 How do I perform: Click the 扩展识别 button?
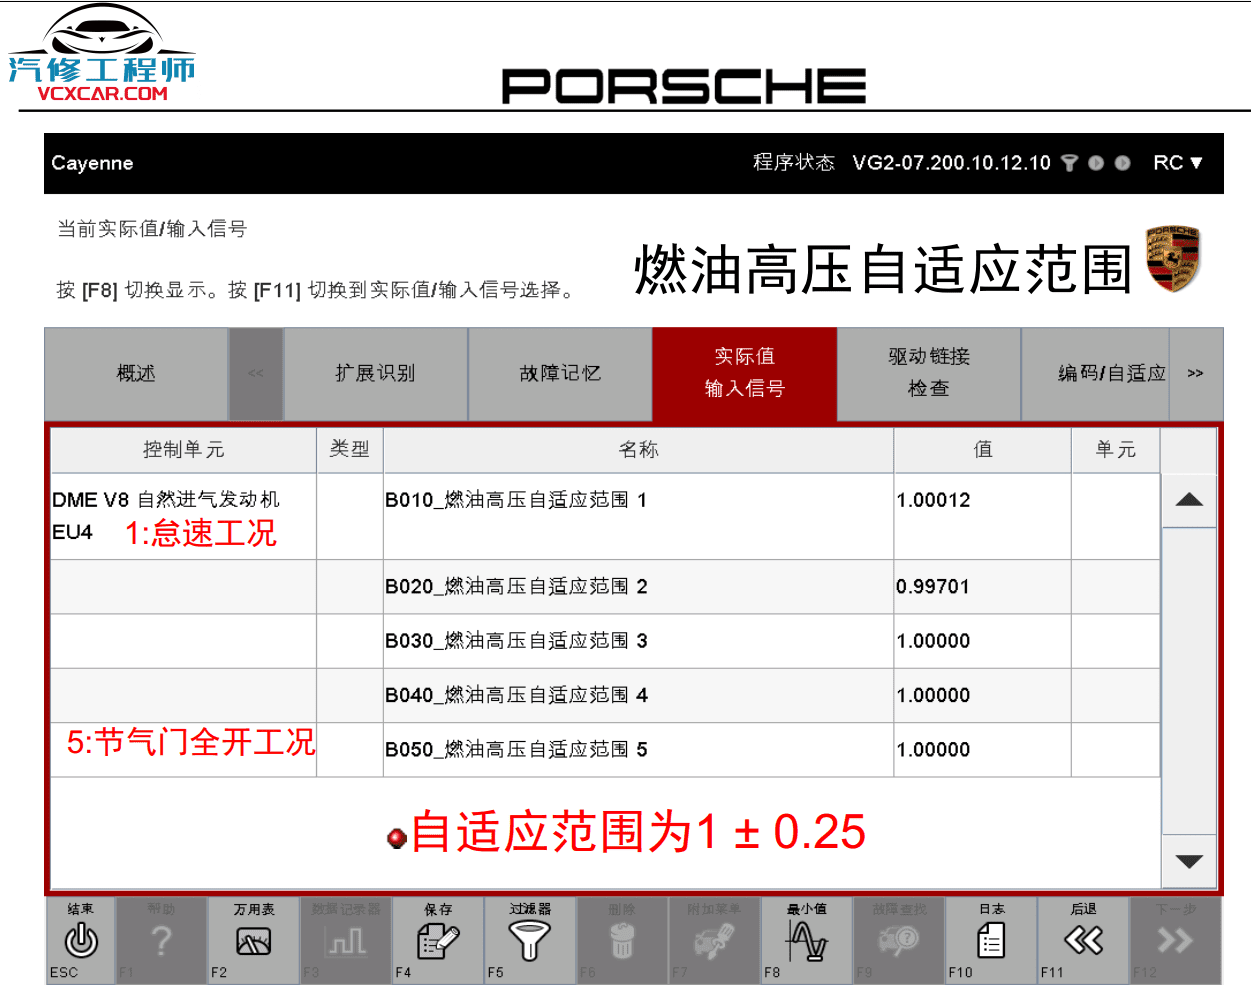click(377, 373)
